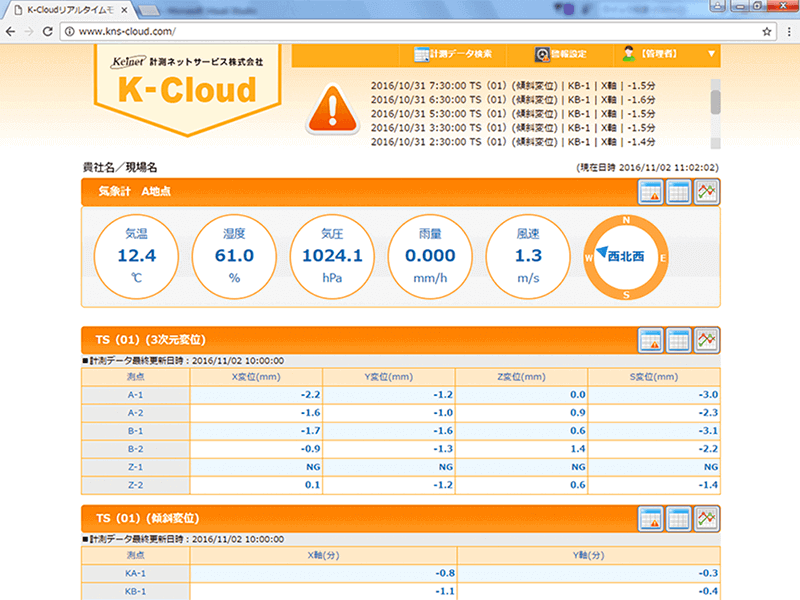View graph for TS (01) 傾斜変位
The width and height of the screenshot is (800, 600).
708,518
